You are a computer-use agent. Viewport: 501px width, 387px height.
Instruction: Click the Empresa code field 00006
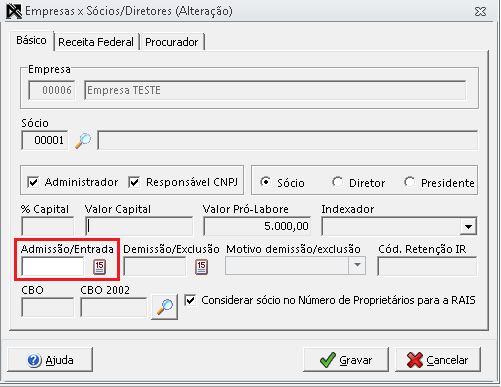[x=52, y=90]
